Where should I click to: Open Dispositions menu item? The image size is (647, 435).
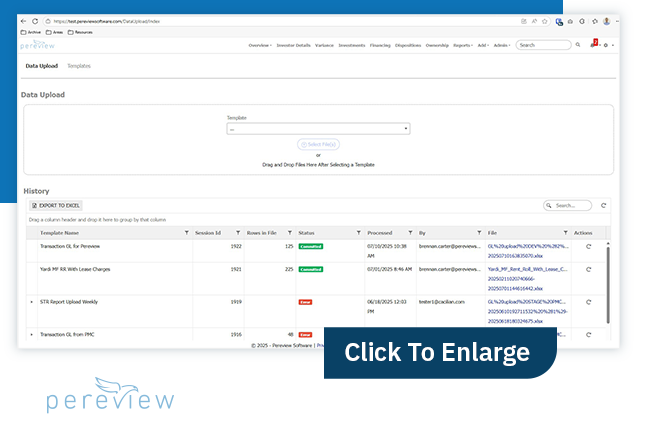pyautogui.click(x=408, y=45)
